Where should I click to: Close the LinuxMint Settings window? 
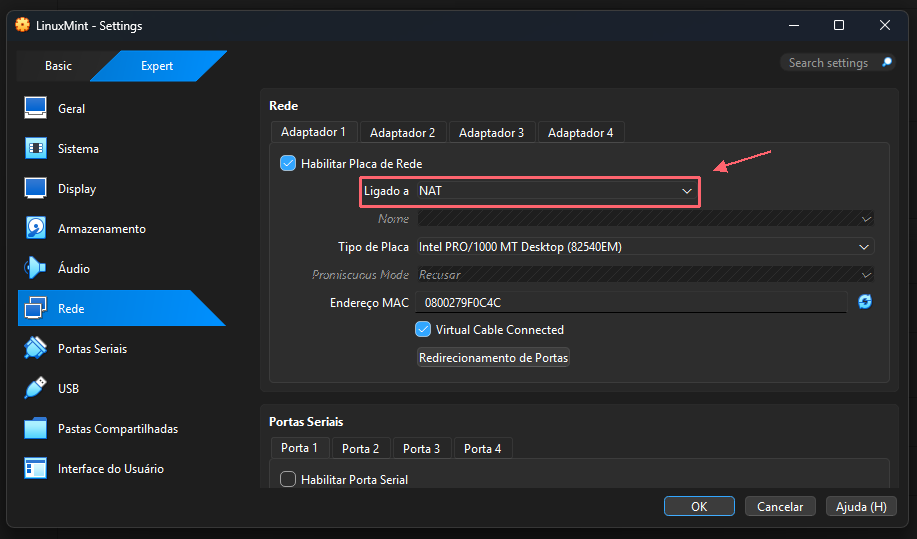tap(884, 25)
